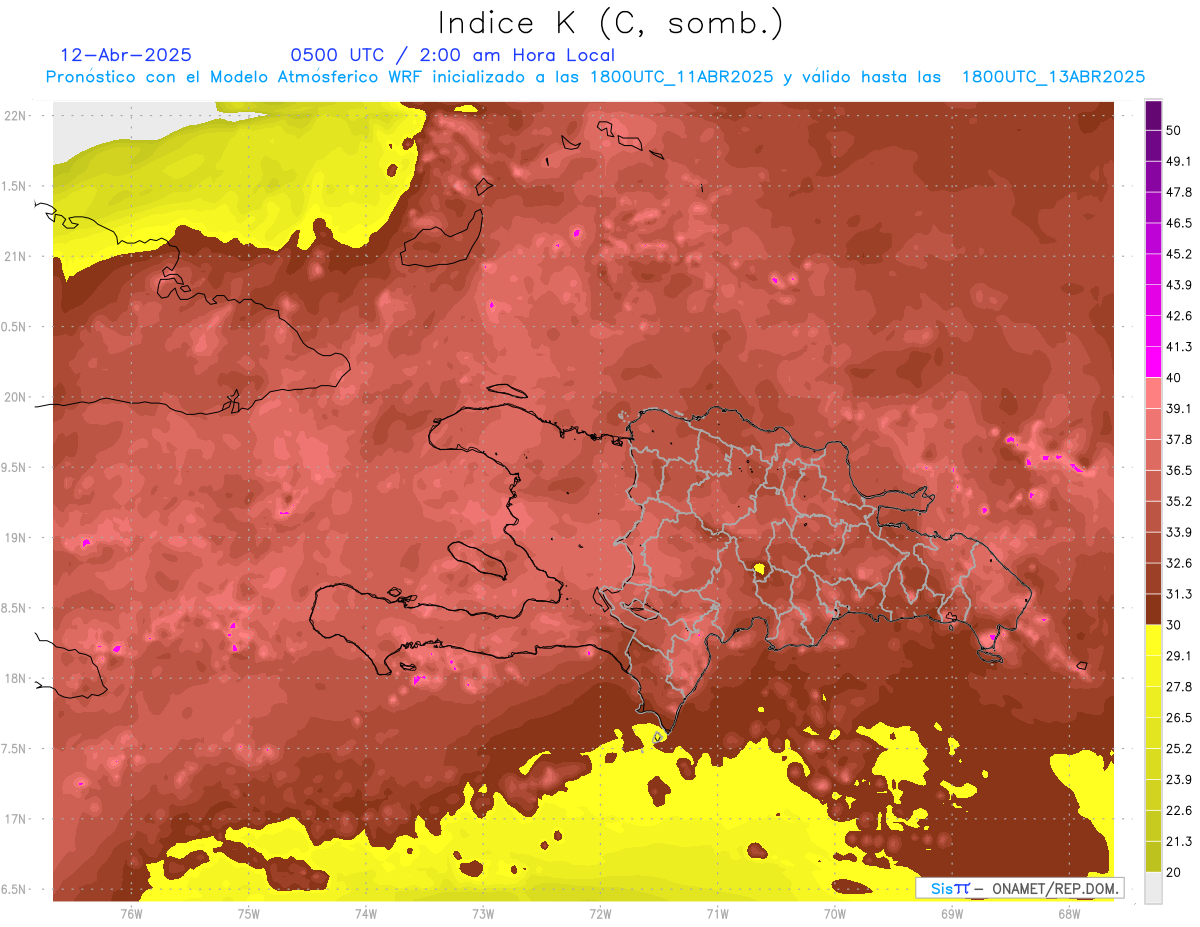Click the yellow legend band just below 30
Viewport: 1200px width, 927px height.
[1153, 640]
